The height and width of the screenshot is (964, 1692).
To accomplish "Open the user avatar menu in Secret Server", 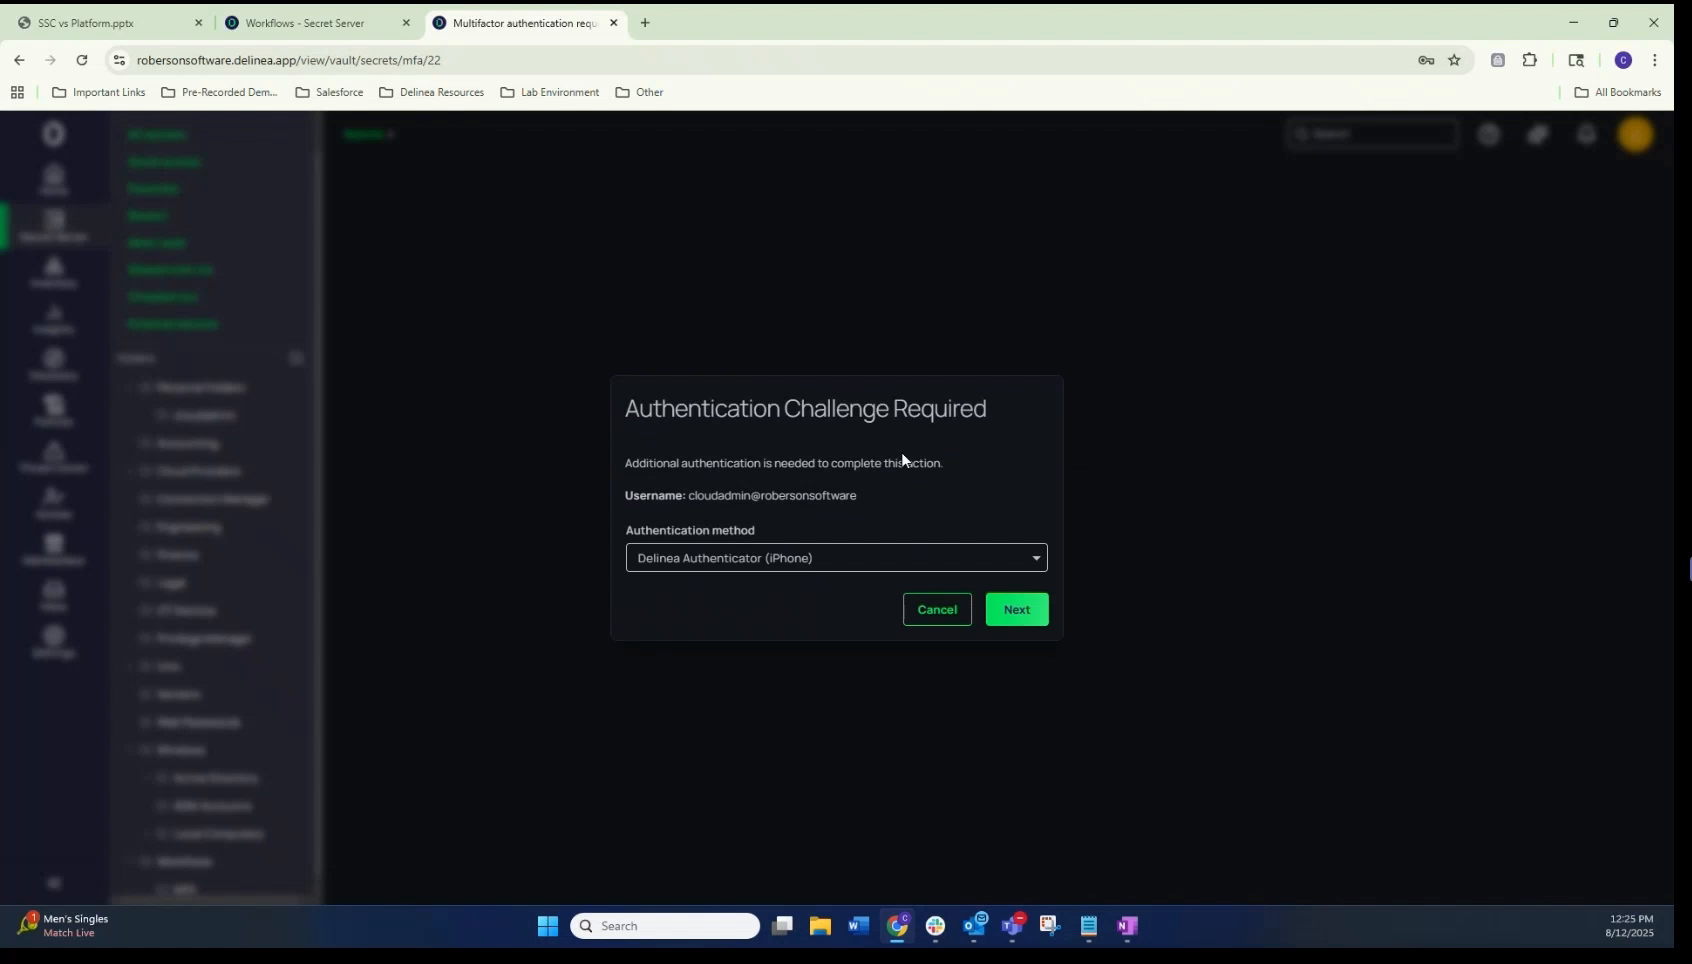I will [1637, 133].
